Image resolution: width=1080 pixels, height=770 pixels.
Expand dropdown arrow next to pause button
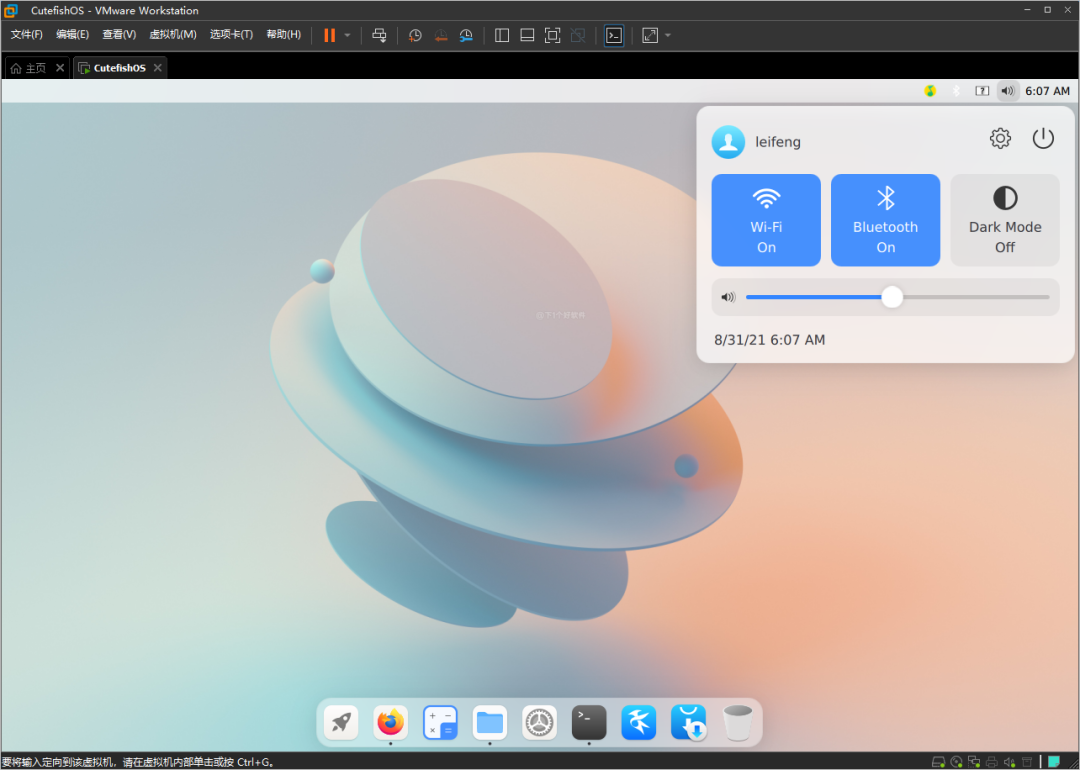click(x=348, y=35)
